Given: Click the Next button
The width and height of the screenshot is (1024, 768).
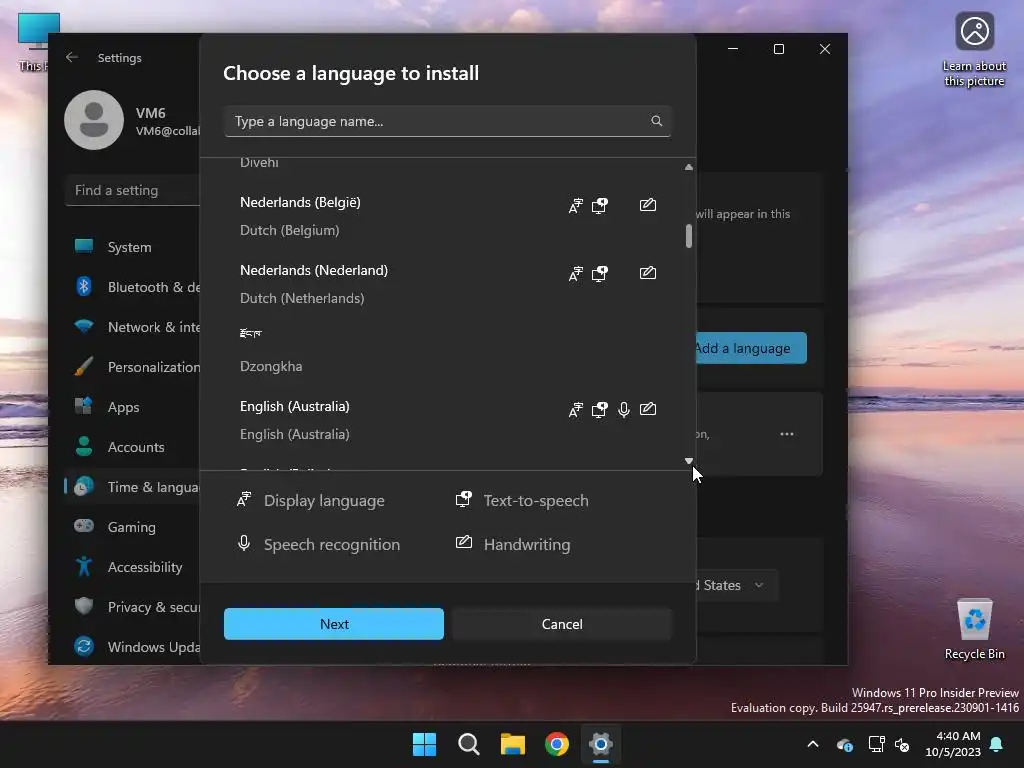Looking at the screenshot, I should pos(334,624).
